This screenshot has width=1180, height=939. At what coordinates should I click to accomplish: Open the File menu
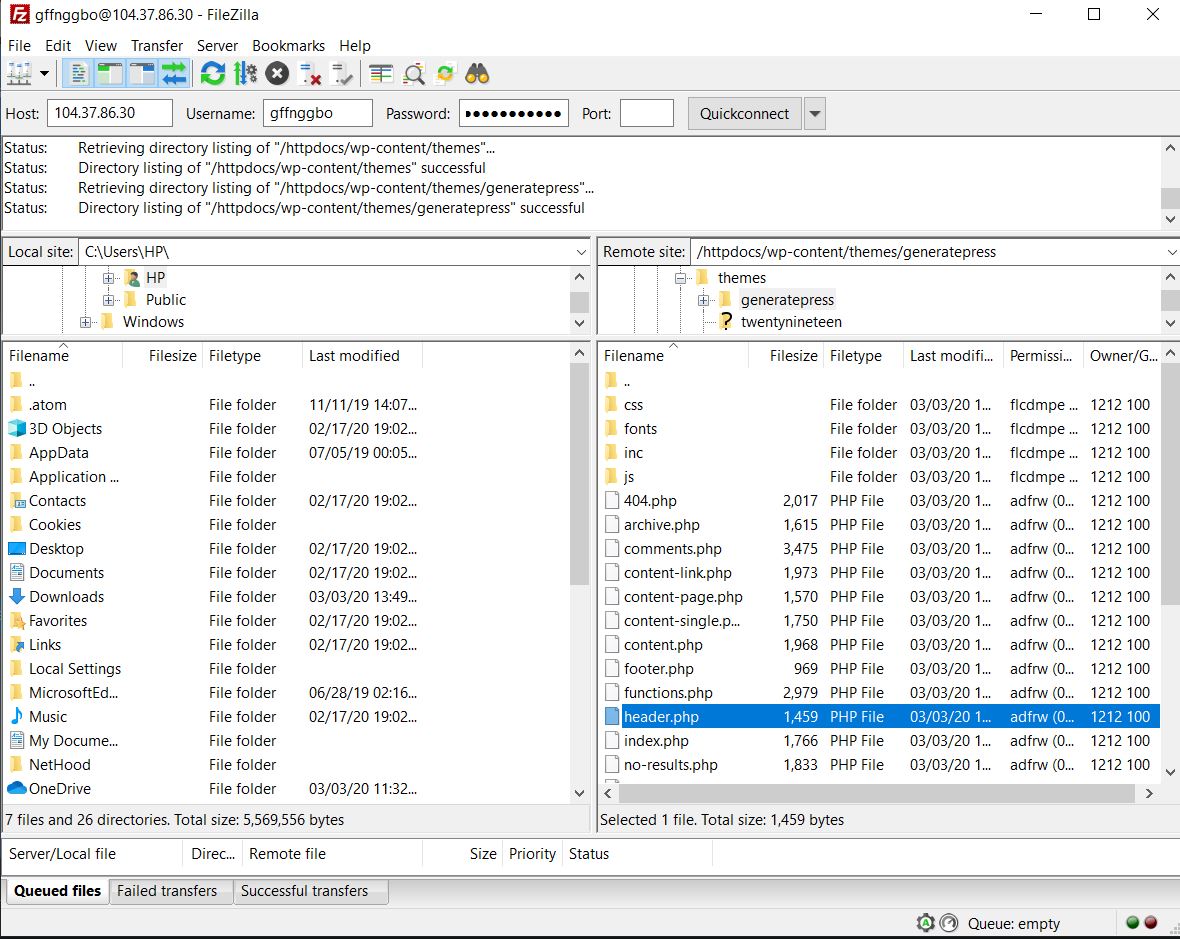pyautogui.click(x=19, y=46)
